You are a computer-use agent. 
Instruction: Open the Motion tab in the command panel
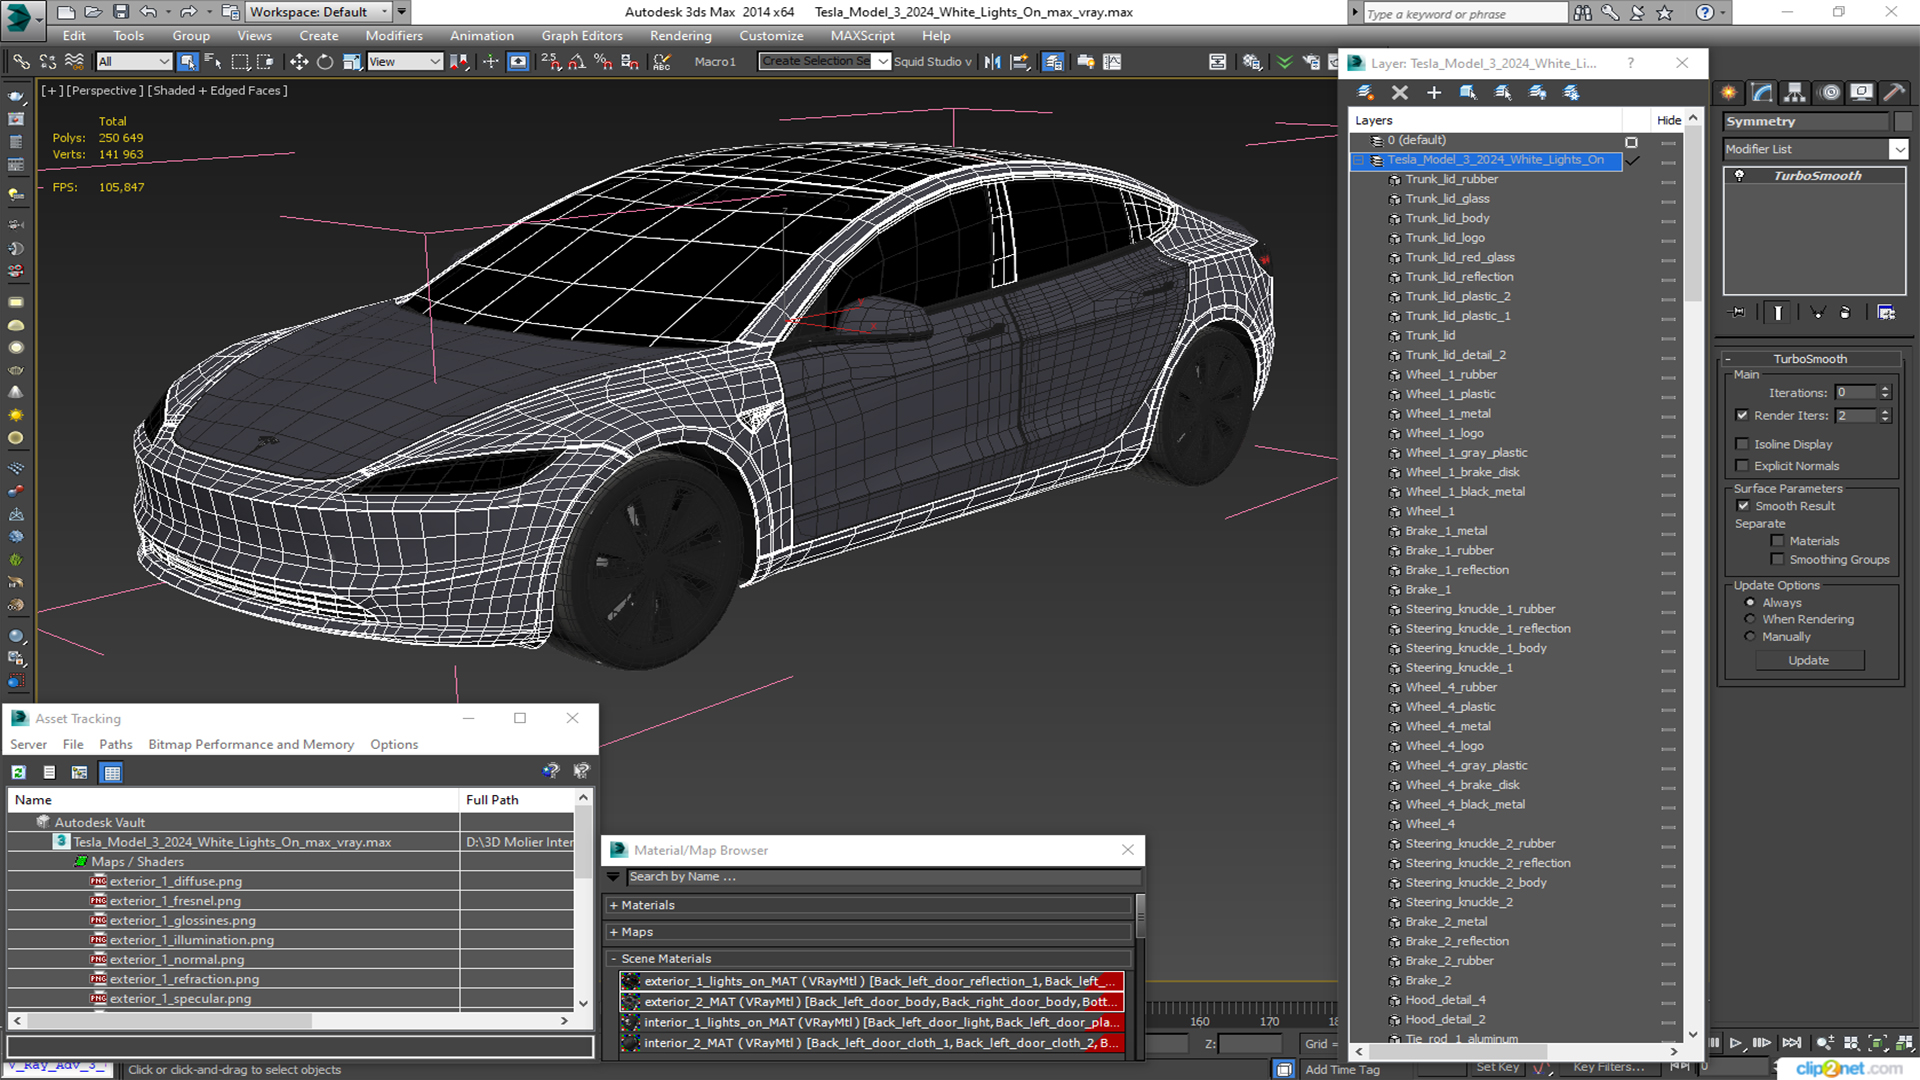coord(1830,92)
